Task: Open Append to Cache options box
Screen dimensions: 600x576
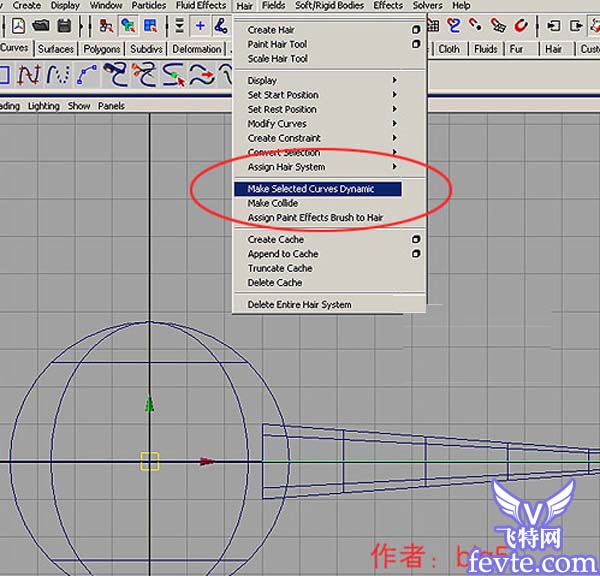Action: (x=416, y=254)
